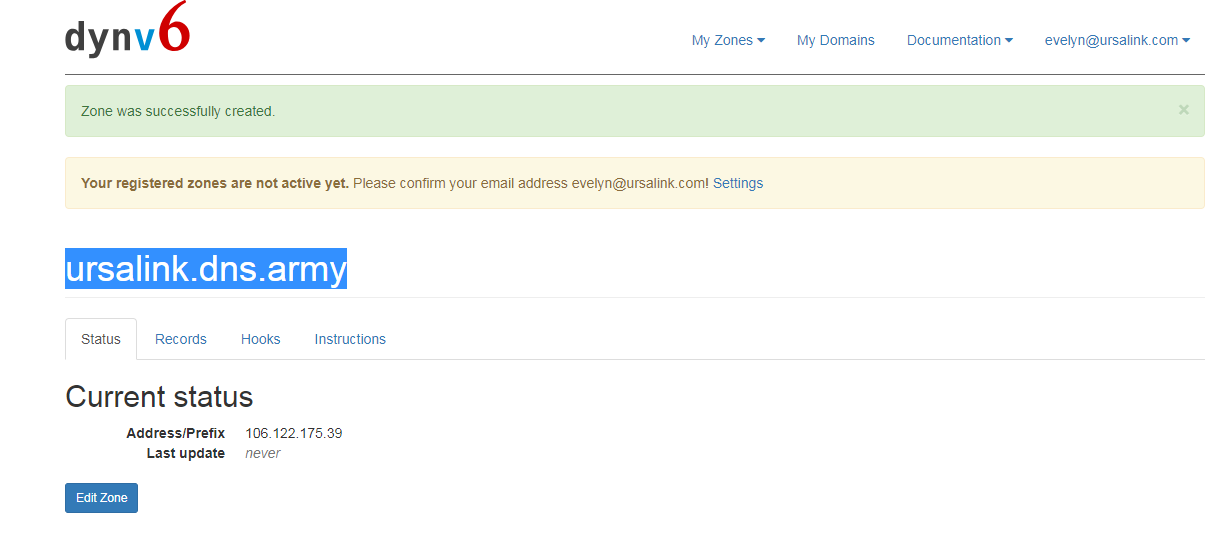
Task: Select the Status tab
Action: click(x=101, y=339)
